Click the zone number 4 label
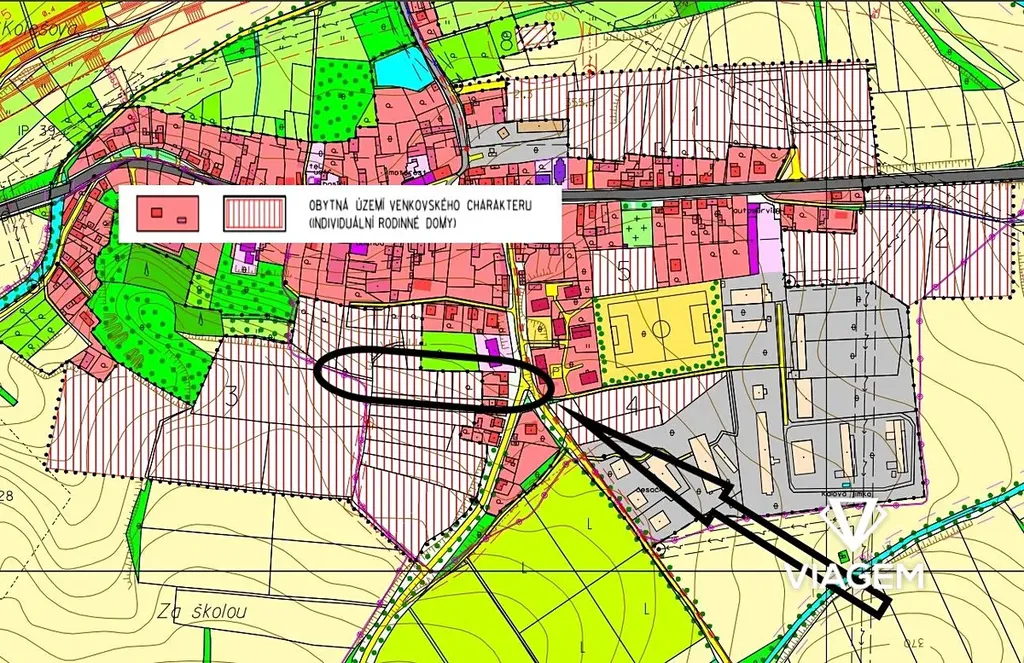 [x=631, y=407]
